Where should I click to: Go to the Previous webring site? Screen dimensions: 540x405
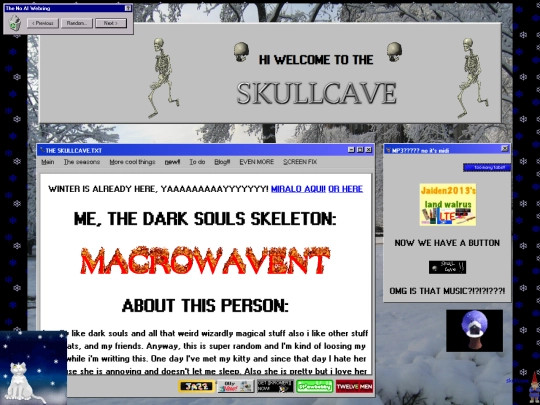[x=43, y=23]
